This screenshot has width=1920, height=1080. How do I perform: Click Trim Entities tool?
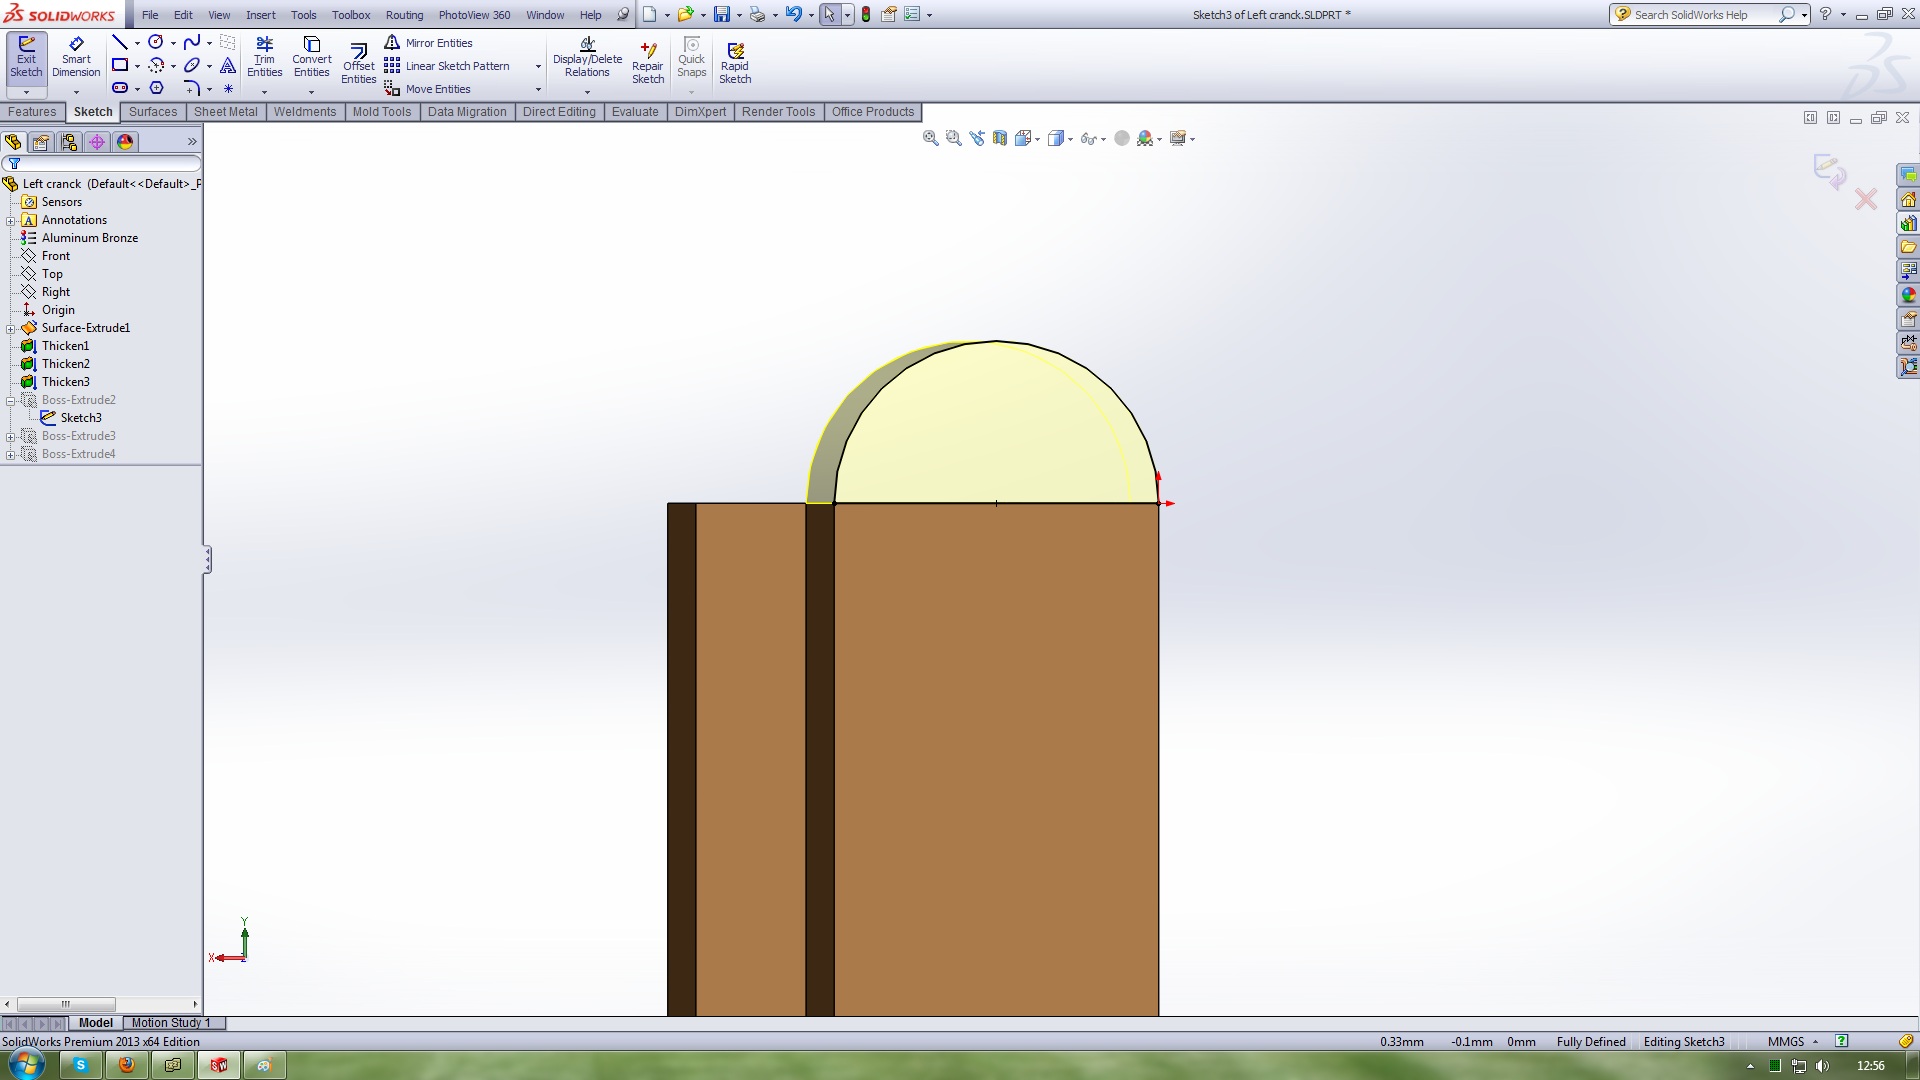264,57
